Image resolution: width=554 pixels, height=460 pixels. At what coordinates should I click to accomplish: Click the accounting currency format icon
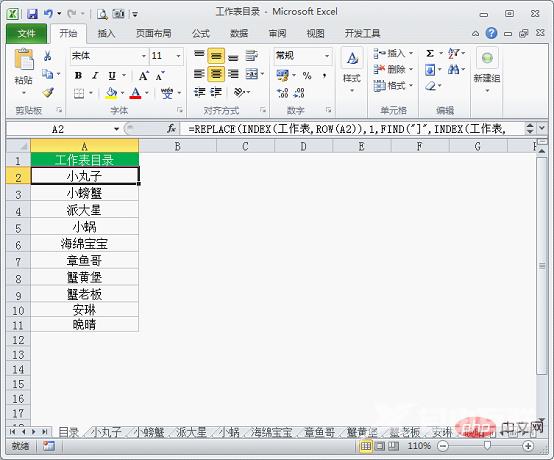[283, 75]
